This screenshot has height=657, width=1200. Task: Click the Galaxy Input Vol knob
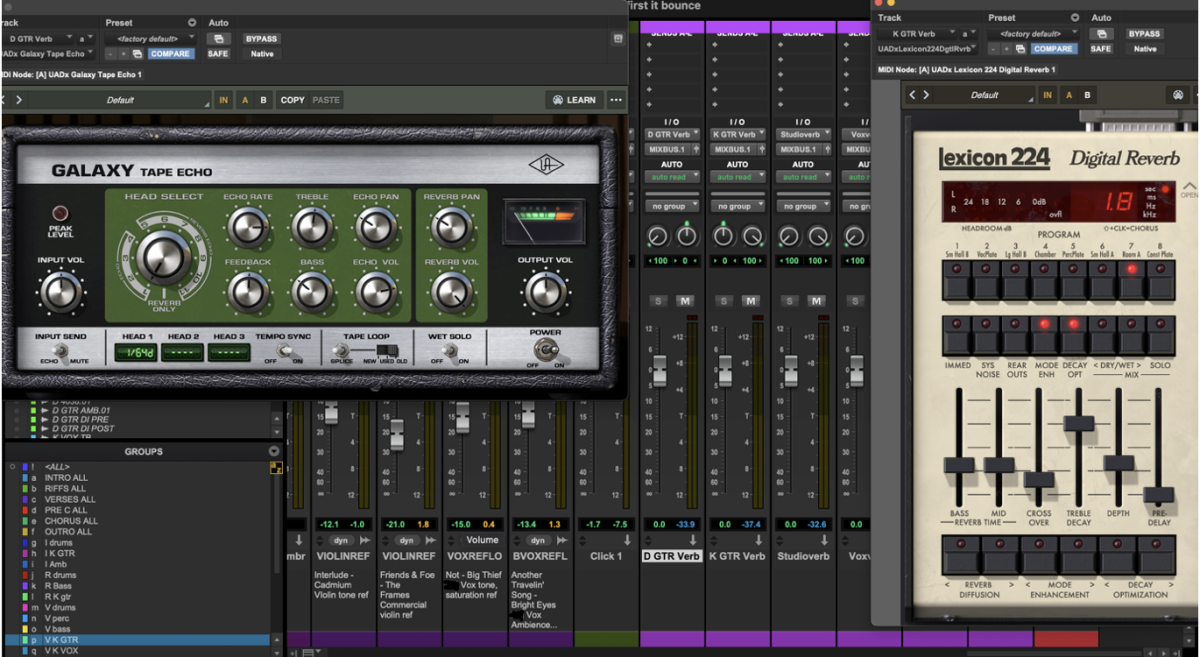(61, 292)
